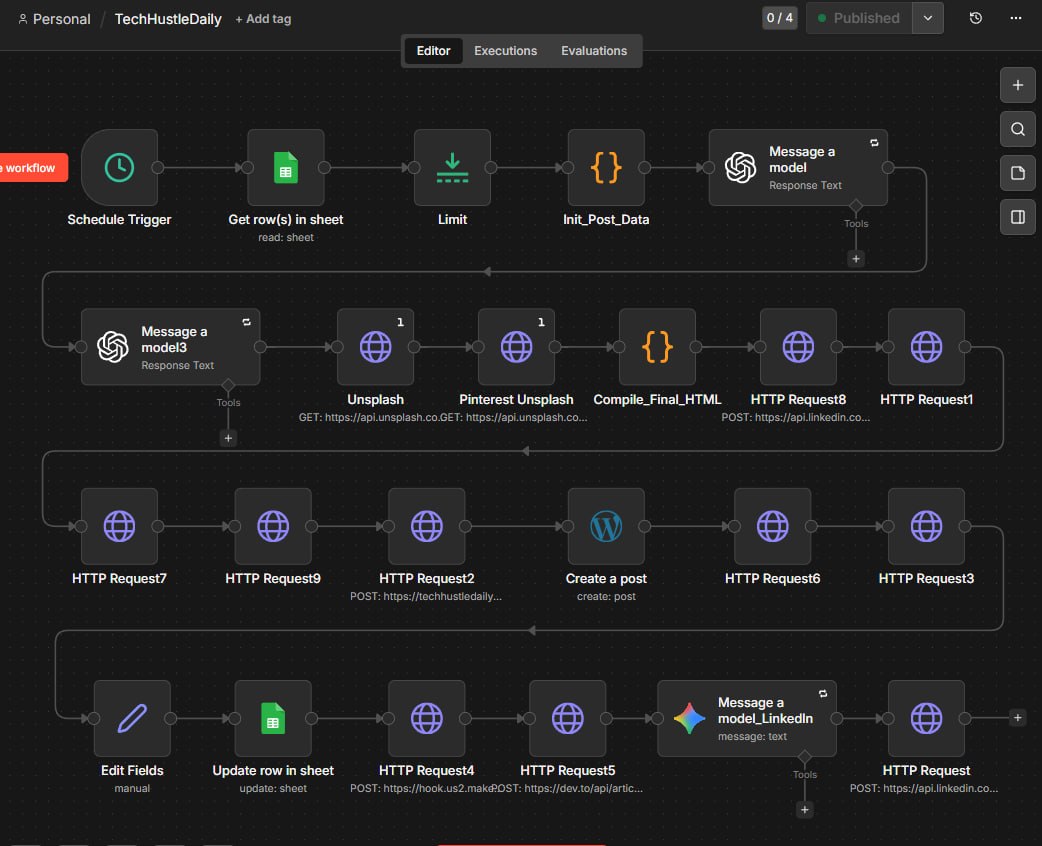Open the Init_Post_Data code node
This screenshot has width=1042, height=846.
point(606,167)
